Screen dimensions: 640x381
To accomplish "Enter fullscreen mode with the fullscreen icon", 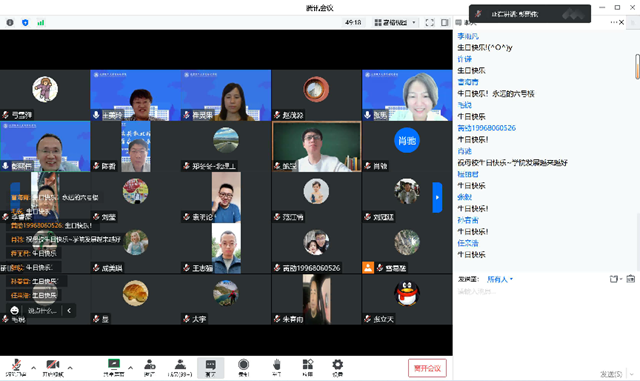I will point(430,22).
